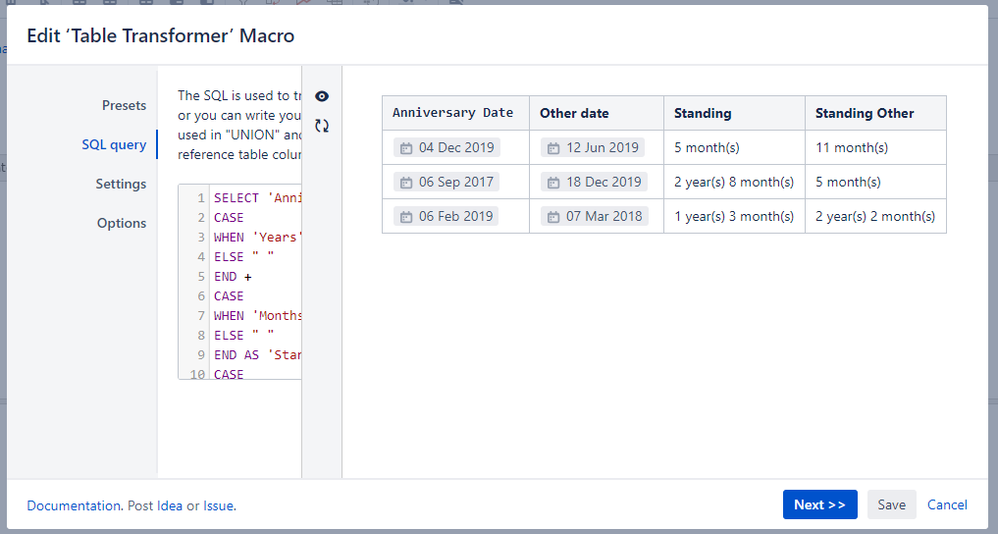
Task: Open the Settings tab
Action: coord(121,184)
